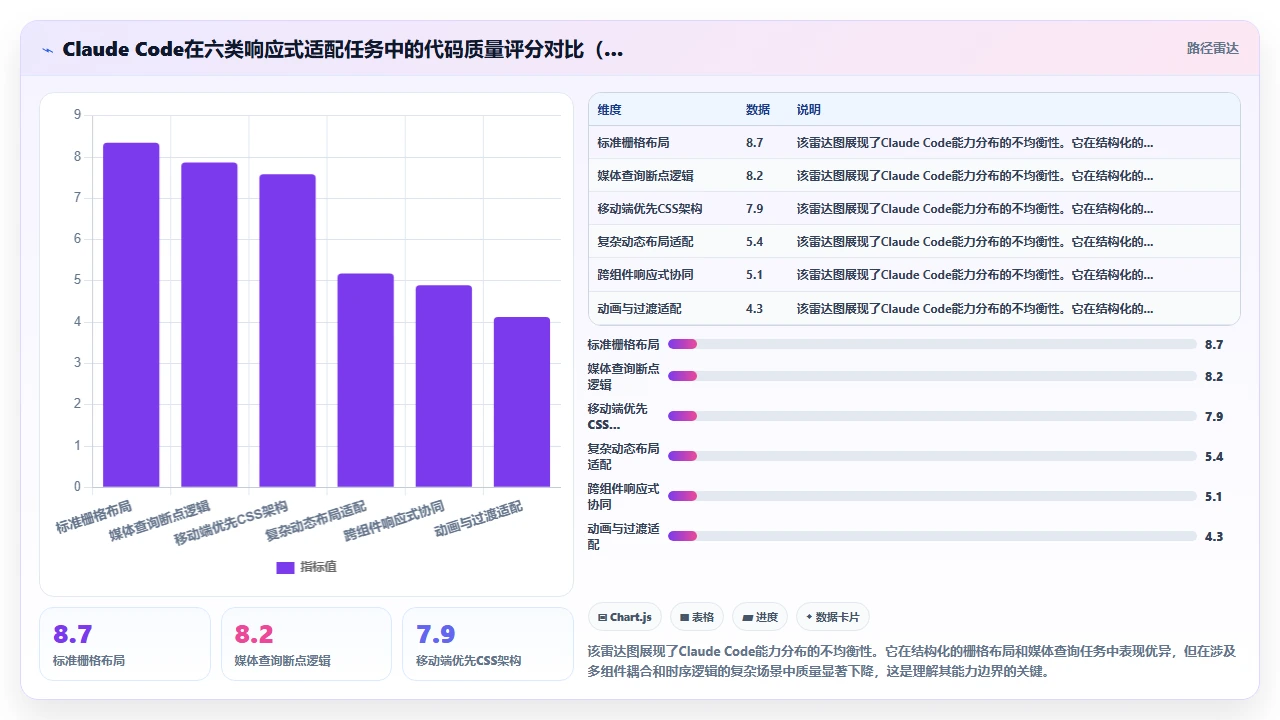Image resolution: width=1280 pixels, height=720 pixels.
Task: Click the 复杂动态布局适配 progress bar
Action: pos(932,456)
